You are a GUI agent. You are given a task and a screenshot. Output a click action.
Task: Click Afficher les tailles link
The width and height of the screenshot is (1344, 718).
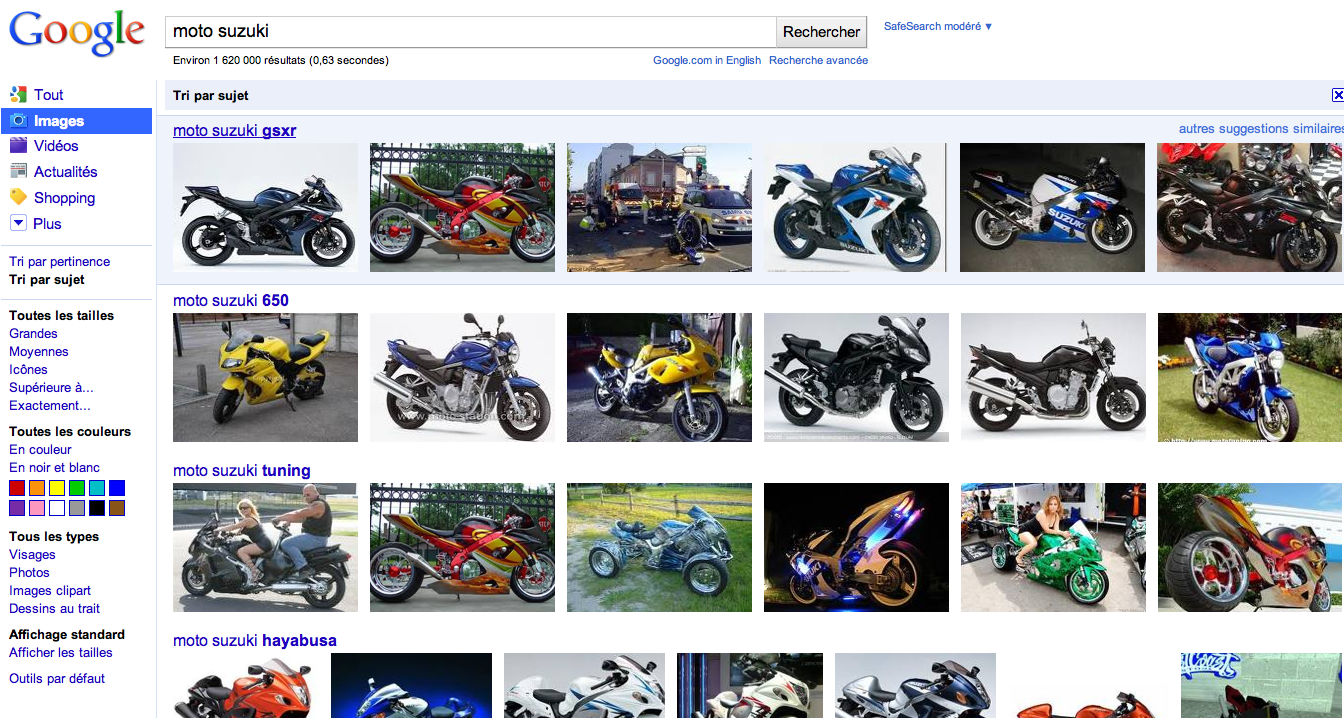pyautogui.click(x=61, y=653)
